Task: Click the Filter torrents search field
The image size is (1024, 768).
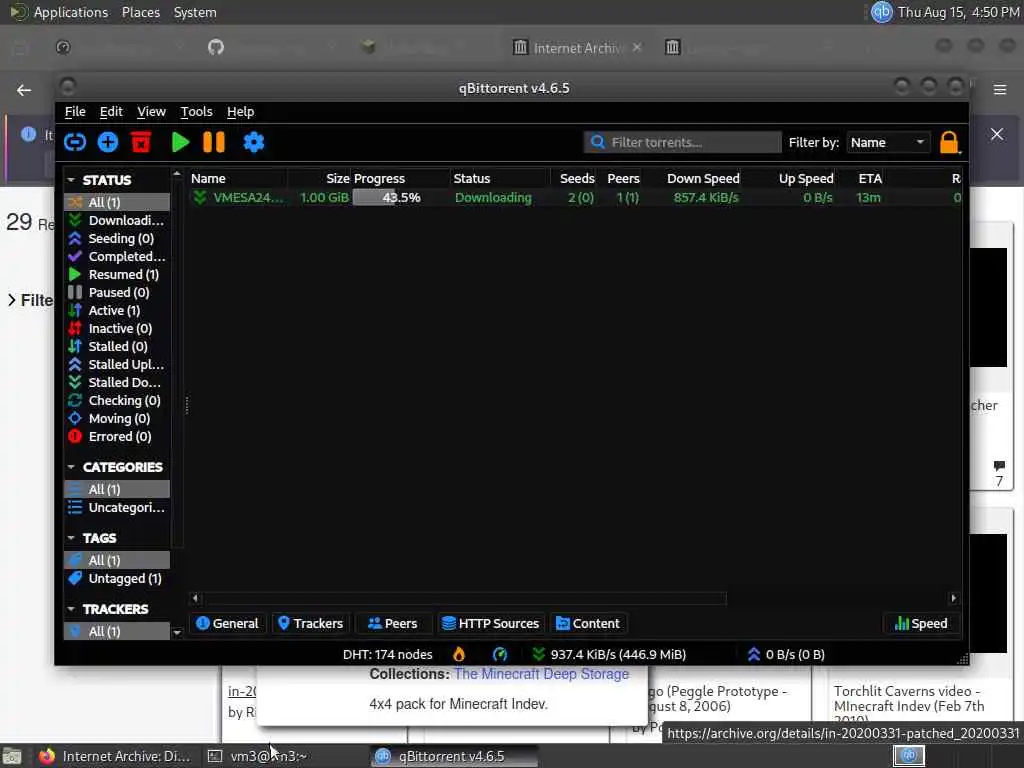Action: pyautogui.click(x=682, y=142)
